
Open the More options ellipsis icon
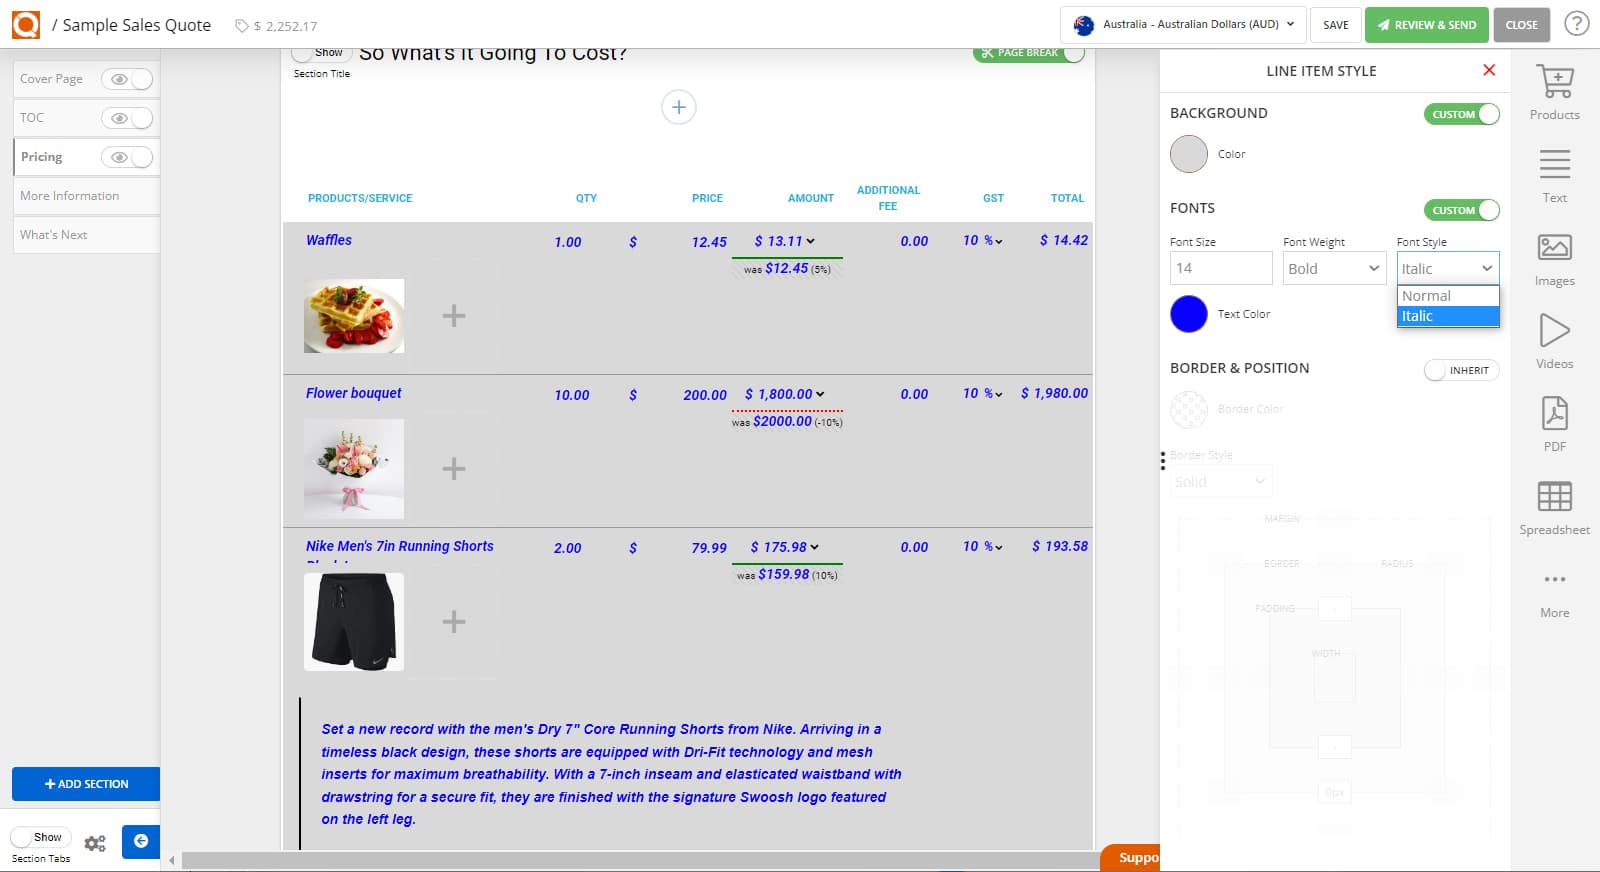(x=1554, y=579)
